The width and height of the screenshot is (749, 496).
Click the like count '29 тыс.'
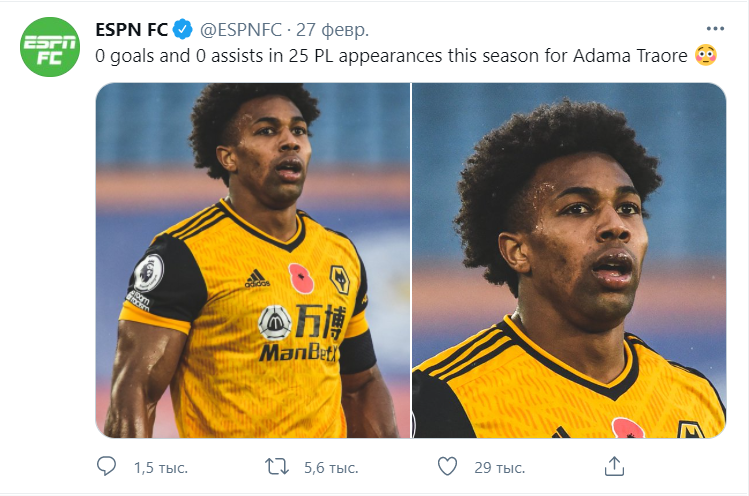[x=500, y=467]
